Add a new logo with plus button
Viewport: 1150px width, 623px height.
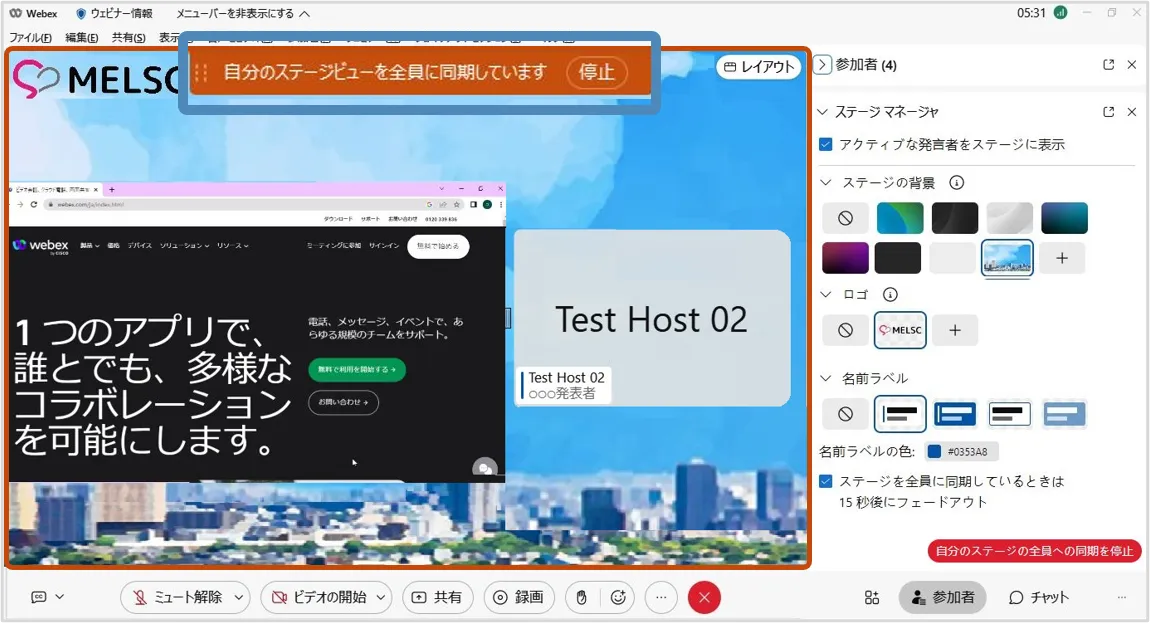click(x=955, y=330)
